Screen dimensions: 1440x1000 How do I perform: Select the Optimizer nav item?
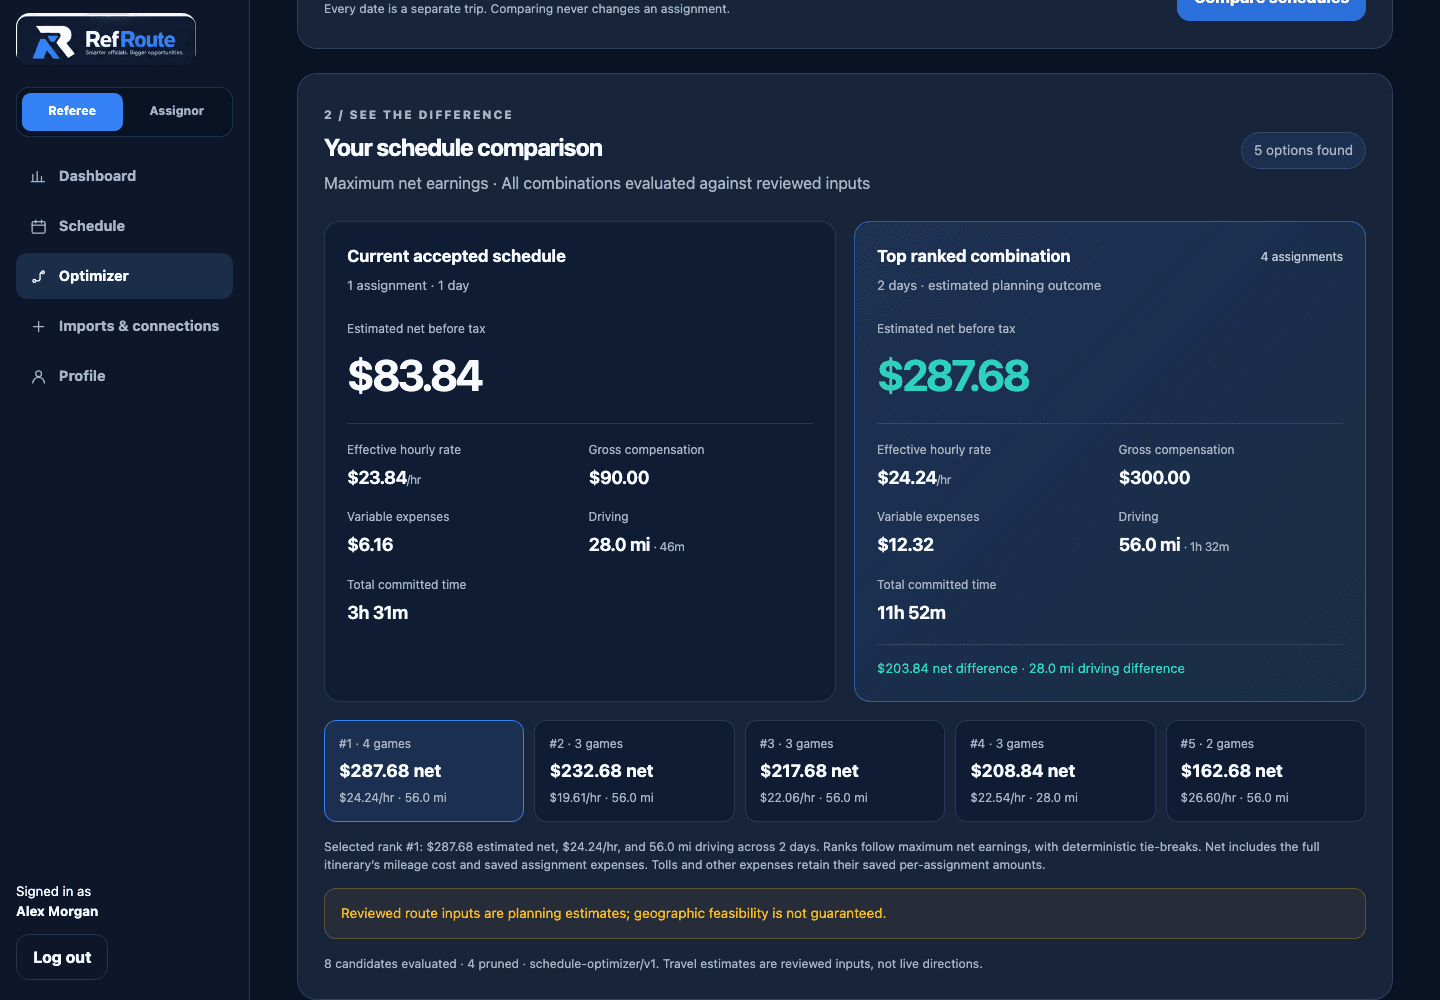point(124,276)
